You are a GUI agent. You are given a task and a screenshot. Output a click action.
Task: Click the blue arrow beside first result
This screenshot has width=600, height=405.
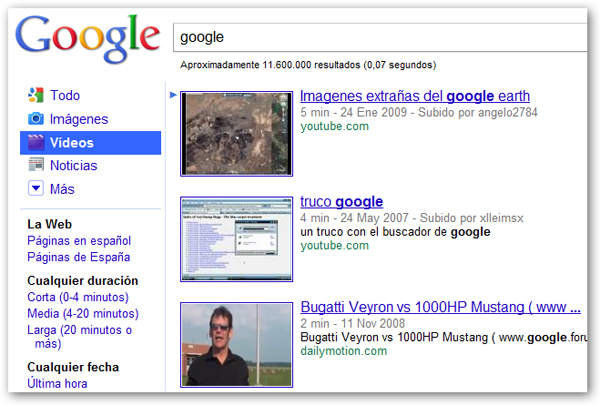point(173,95)
